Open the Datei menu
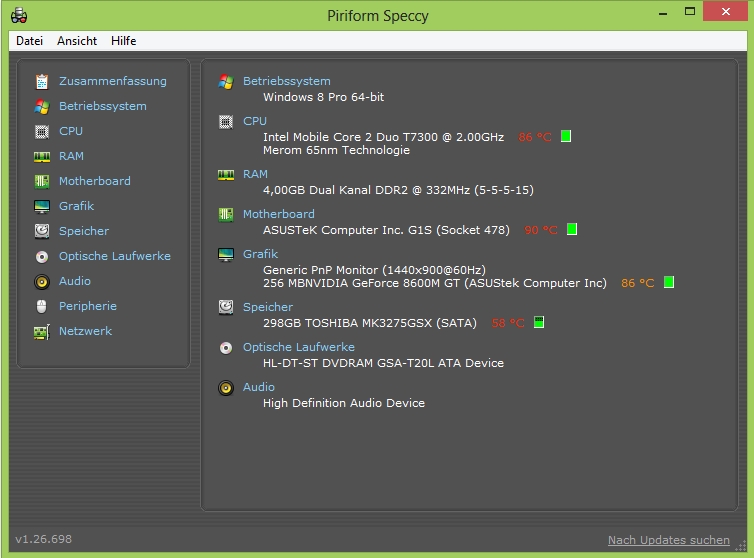 tap(29, 41)
